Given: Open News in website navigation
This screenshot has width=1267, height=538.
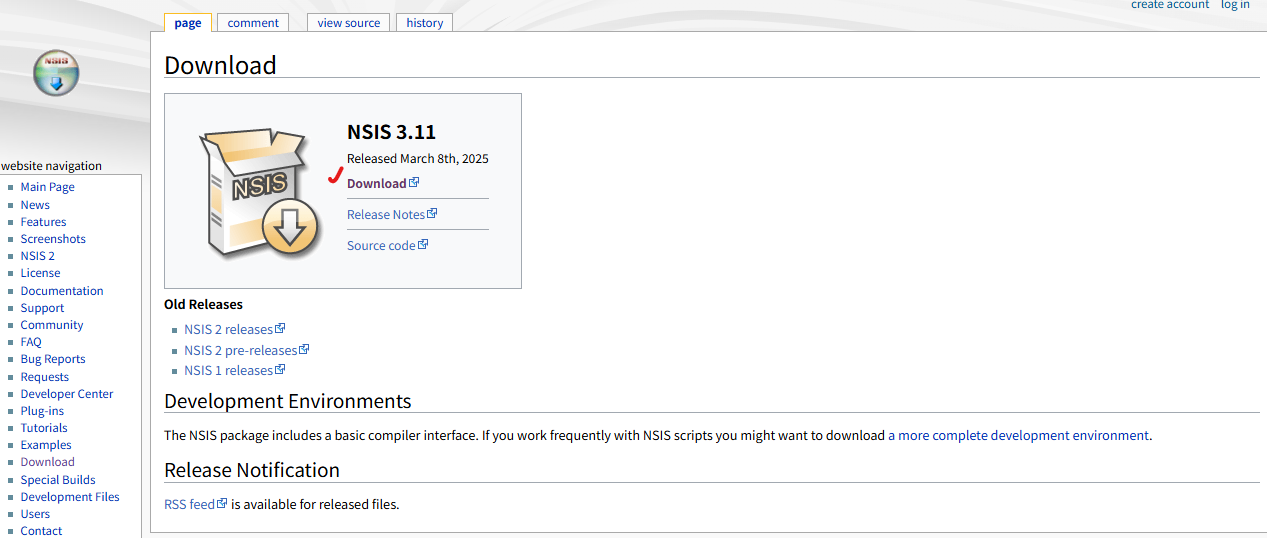Looking at the screenshot, I should [35, 205].
